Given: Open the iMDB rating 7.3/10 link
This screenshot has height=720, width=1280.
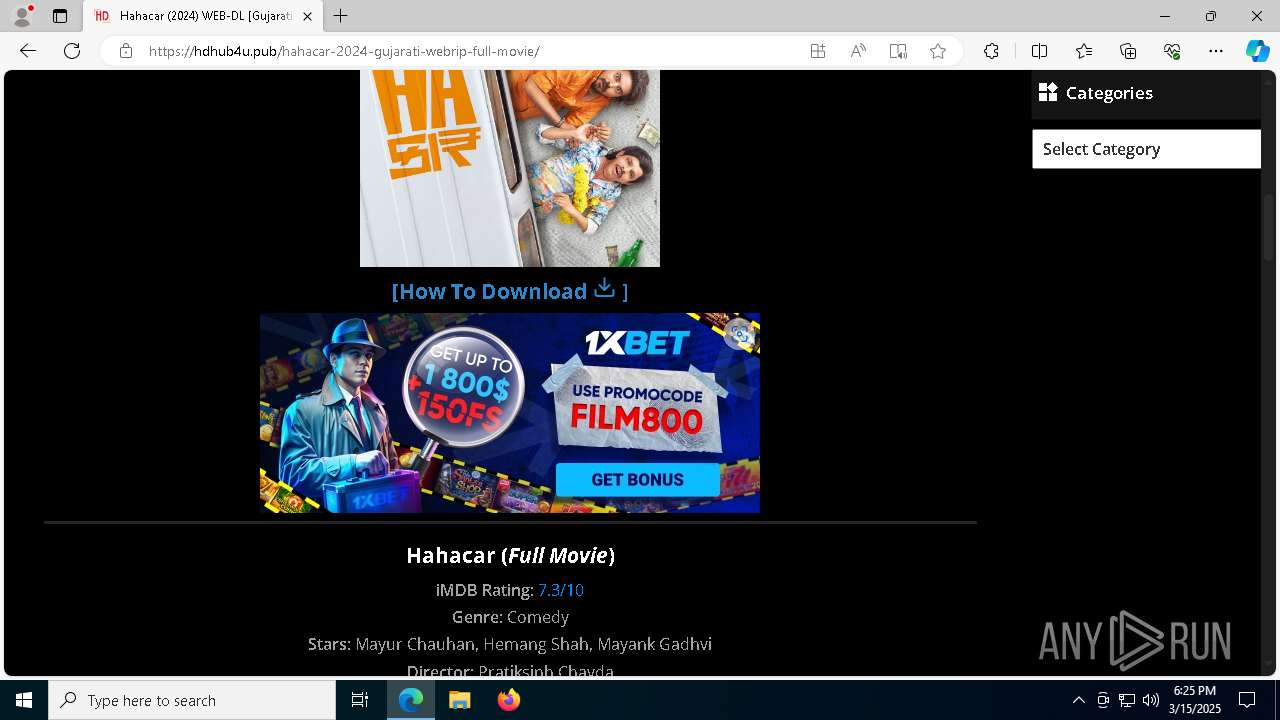Looking at the screenshot, I should click(x=561, y=590).
